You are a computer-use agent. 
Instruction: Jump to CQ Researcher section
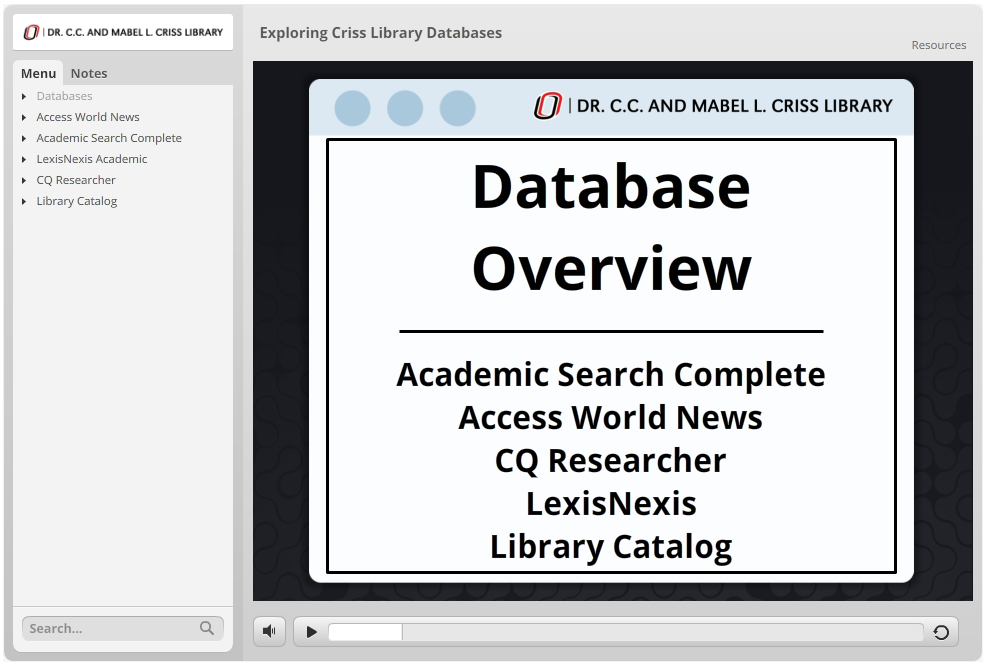(76, 180)
